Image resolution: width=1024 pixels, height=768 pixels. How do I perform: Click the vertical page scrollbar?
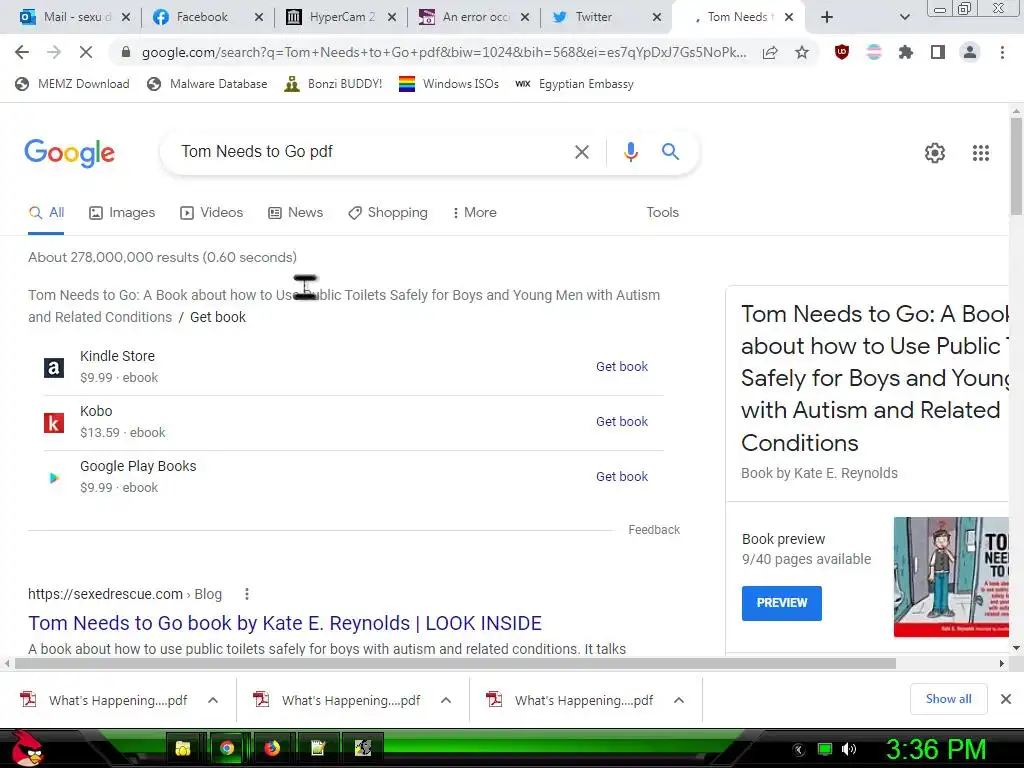1016,167
